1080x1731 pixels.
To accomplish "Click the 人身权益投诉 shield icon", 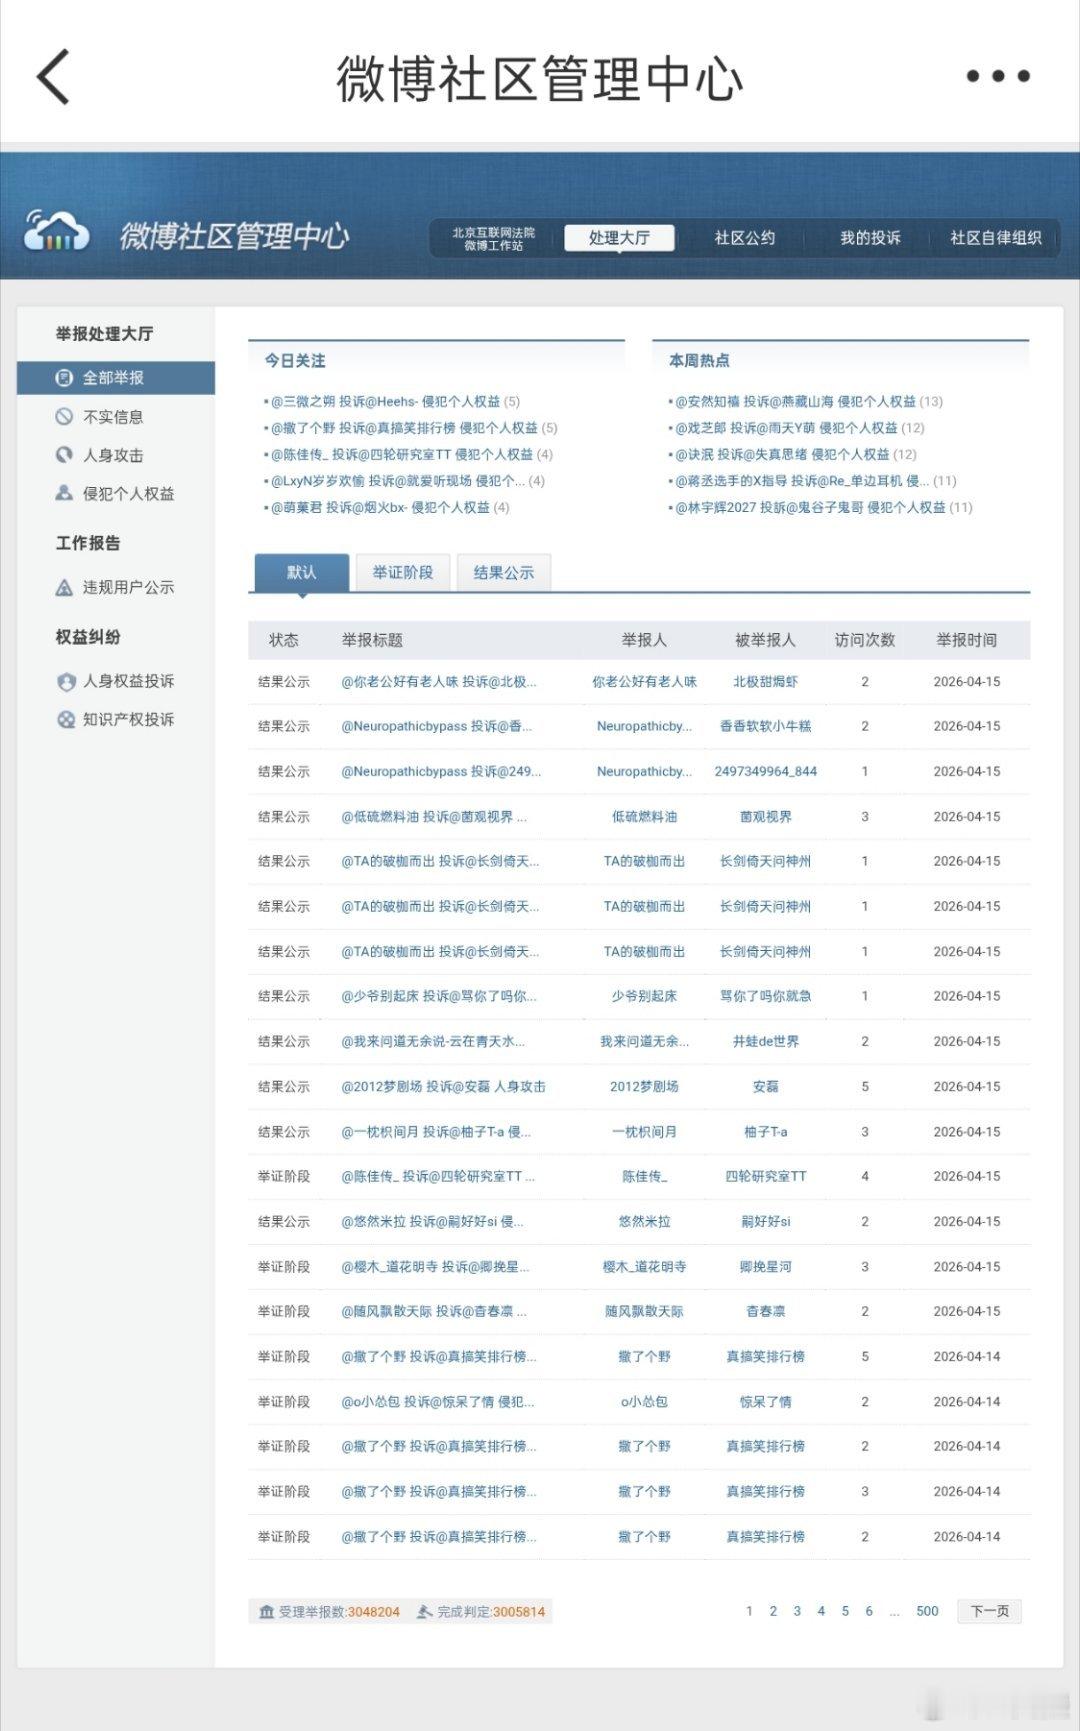I will [66, 681].
